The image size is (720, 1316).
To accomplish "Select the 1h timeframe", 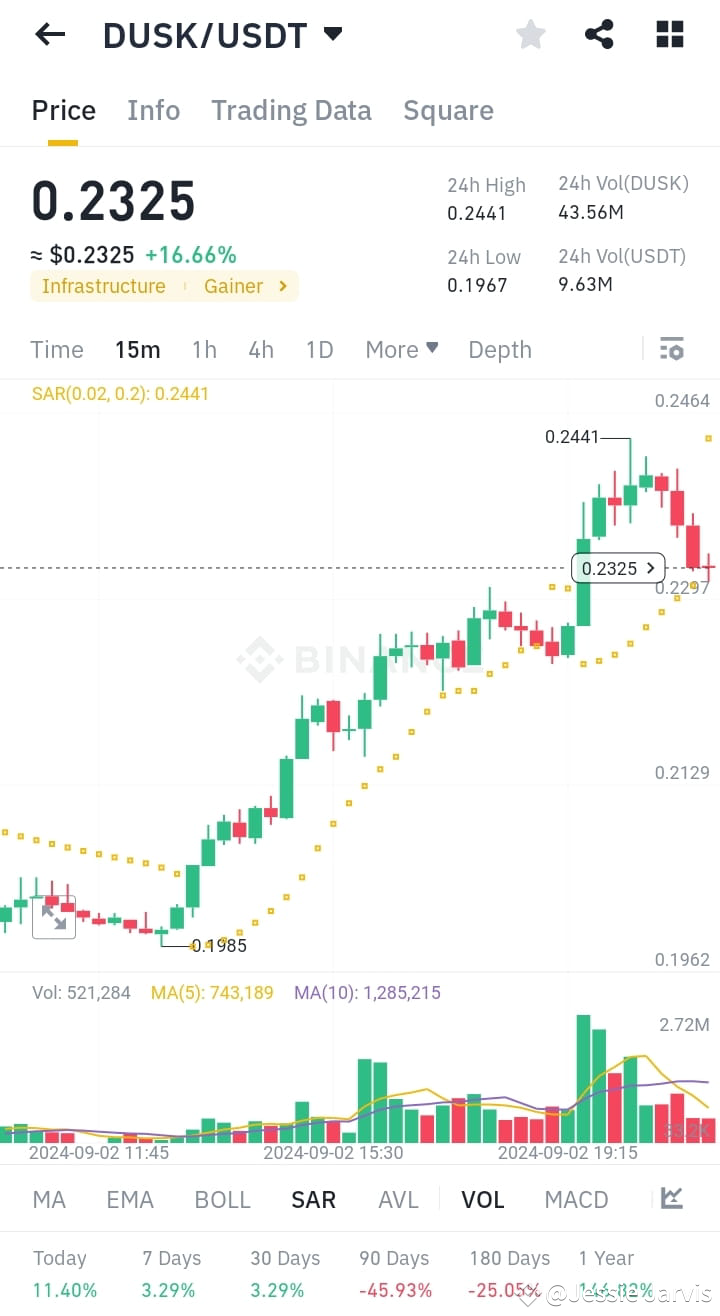I will click(204, 349).
